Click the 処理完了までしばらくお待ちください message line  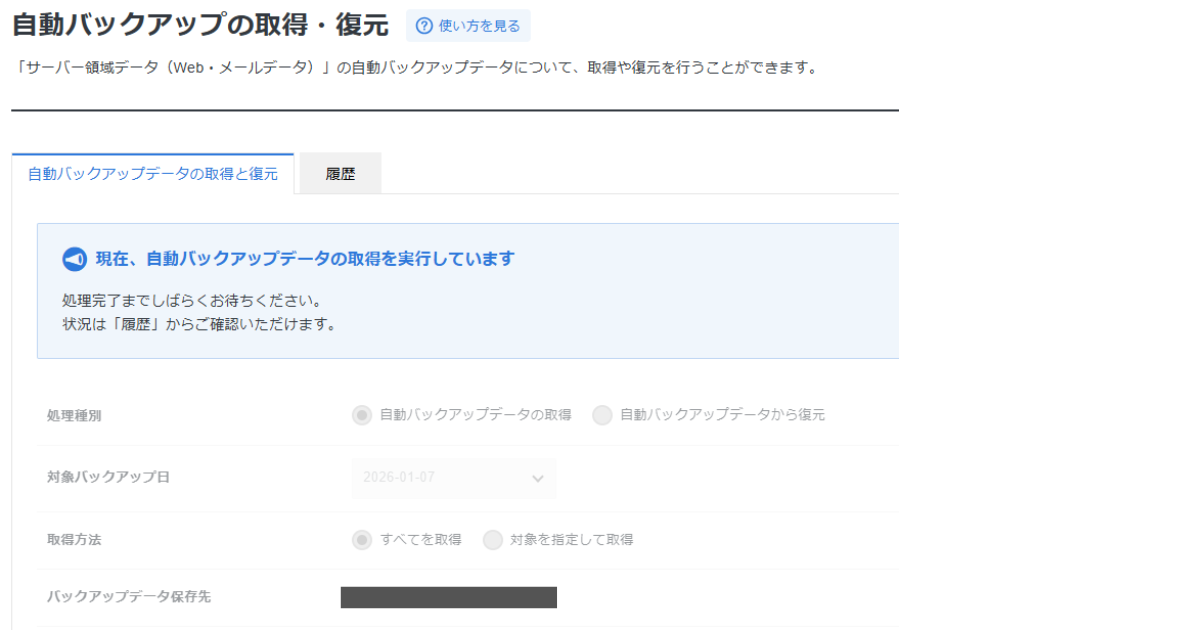click(191, 301)
